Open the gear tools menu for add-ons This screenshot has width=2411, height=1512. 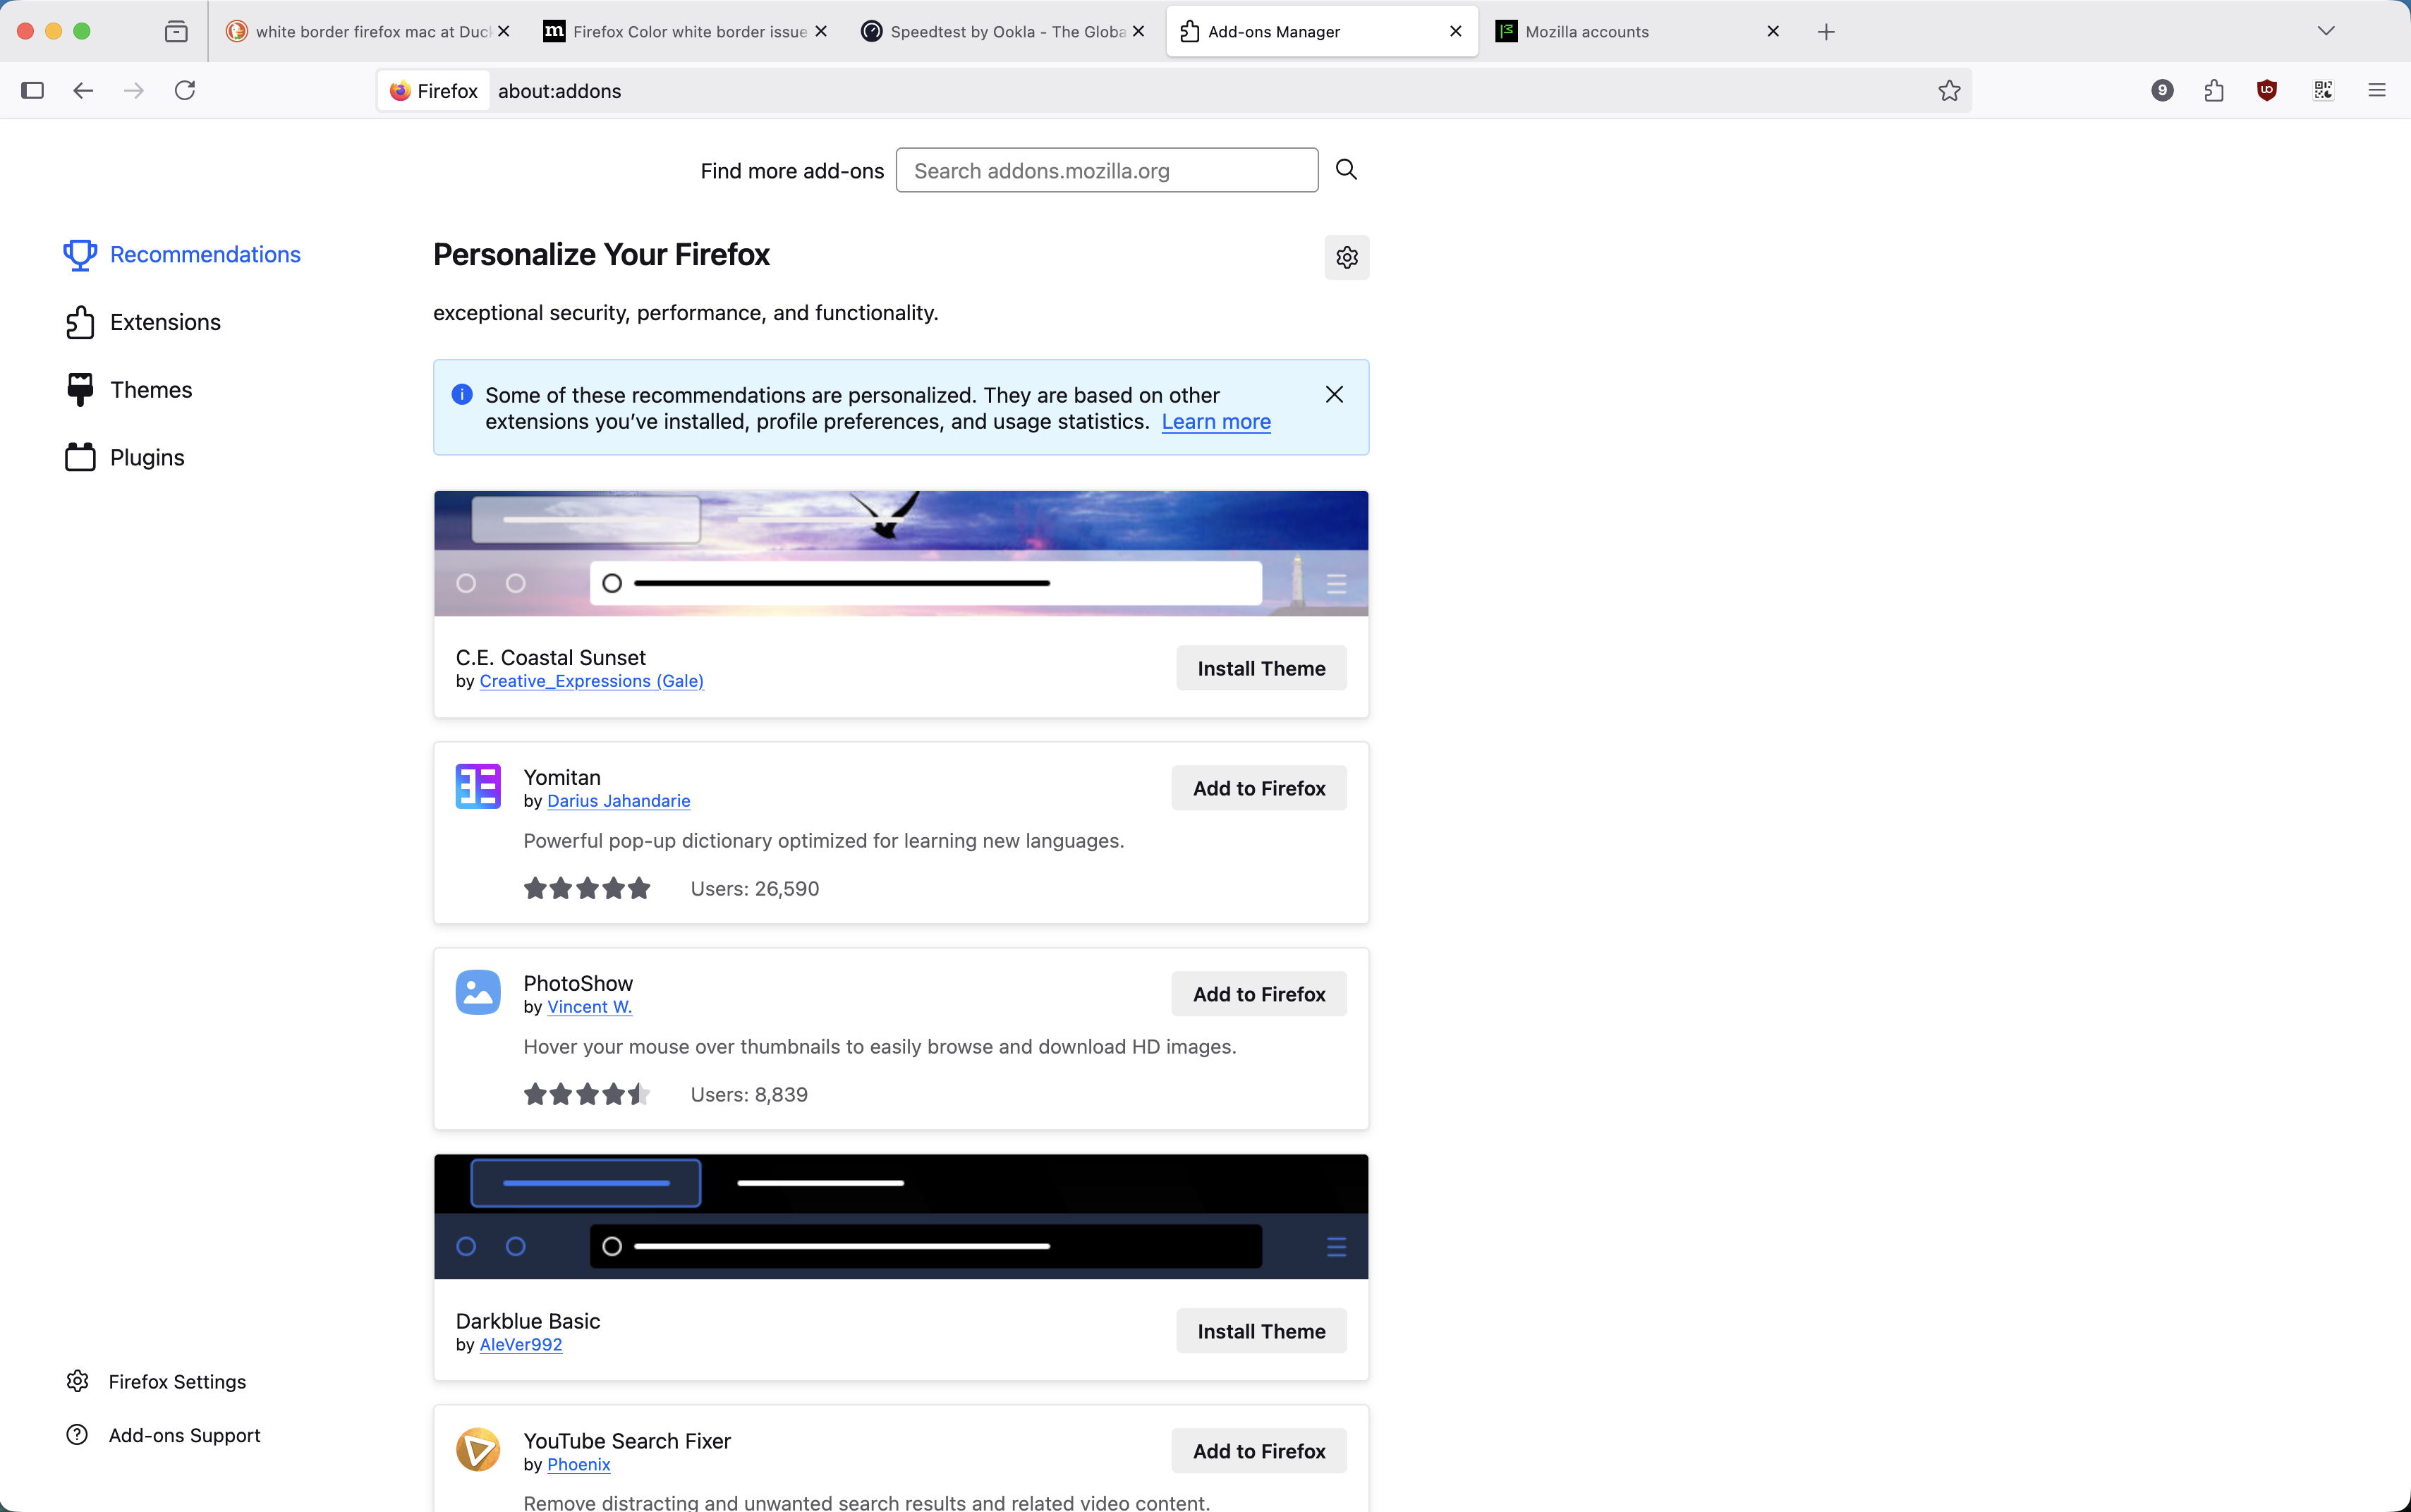tap(1346, 258)
